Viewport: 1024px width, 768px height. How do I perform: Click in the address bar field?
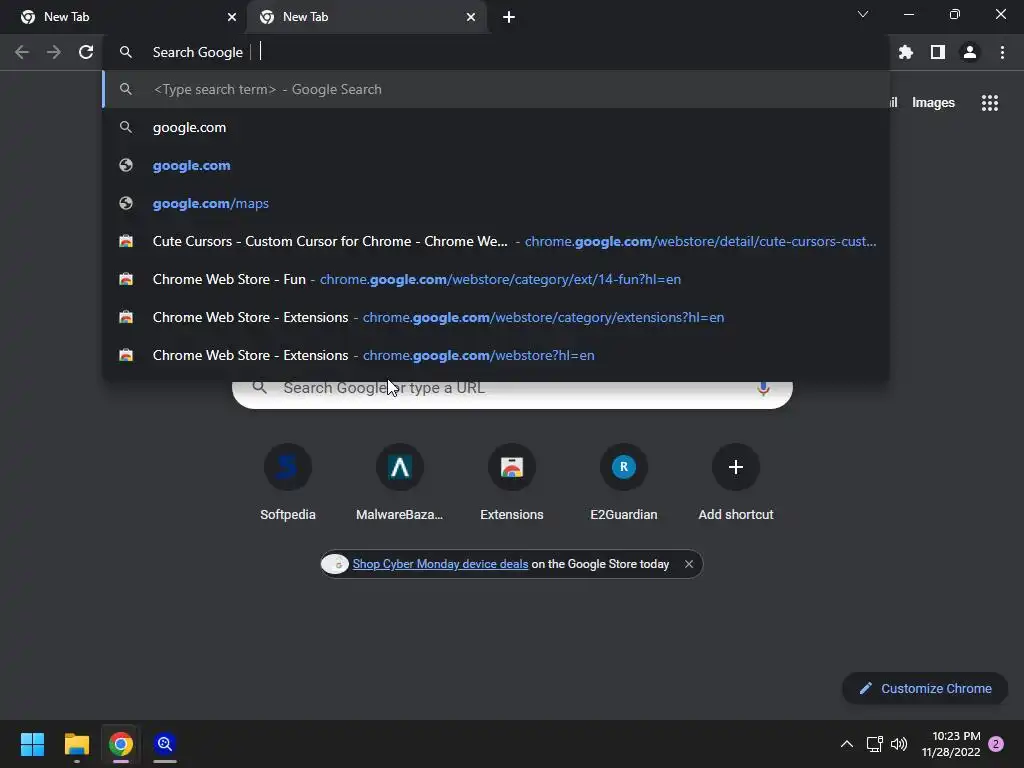coord(496,52)
